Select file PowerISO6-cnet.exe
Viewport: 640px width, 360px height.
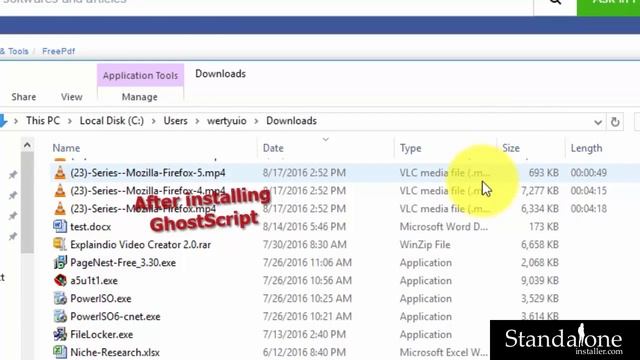click(x=115, y=316)
